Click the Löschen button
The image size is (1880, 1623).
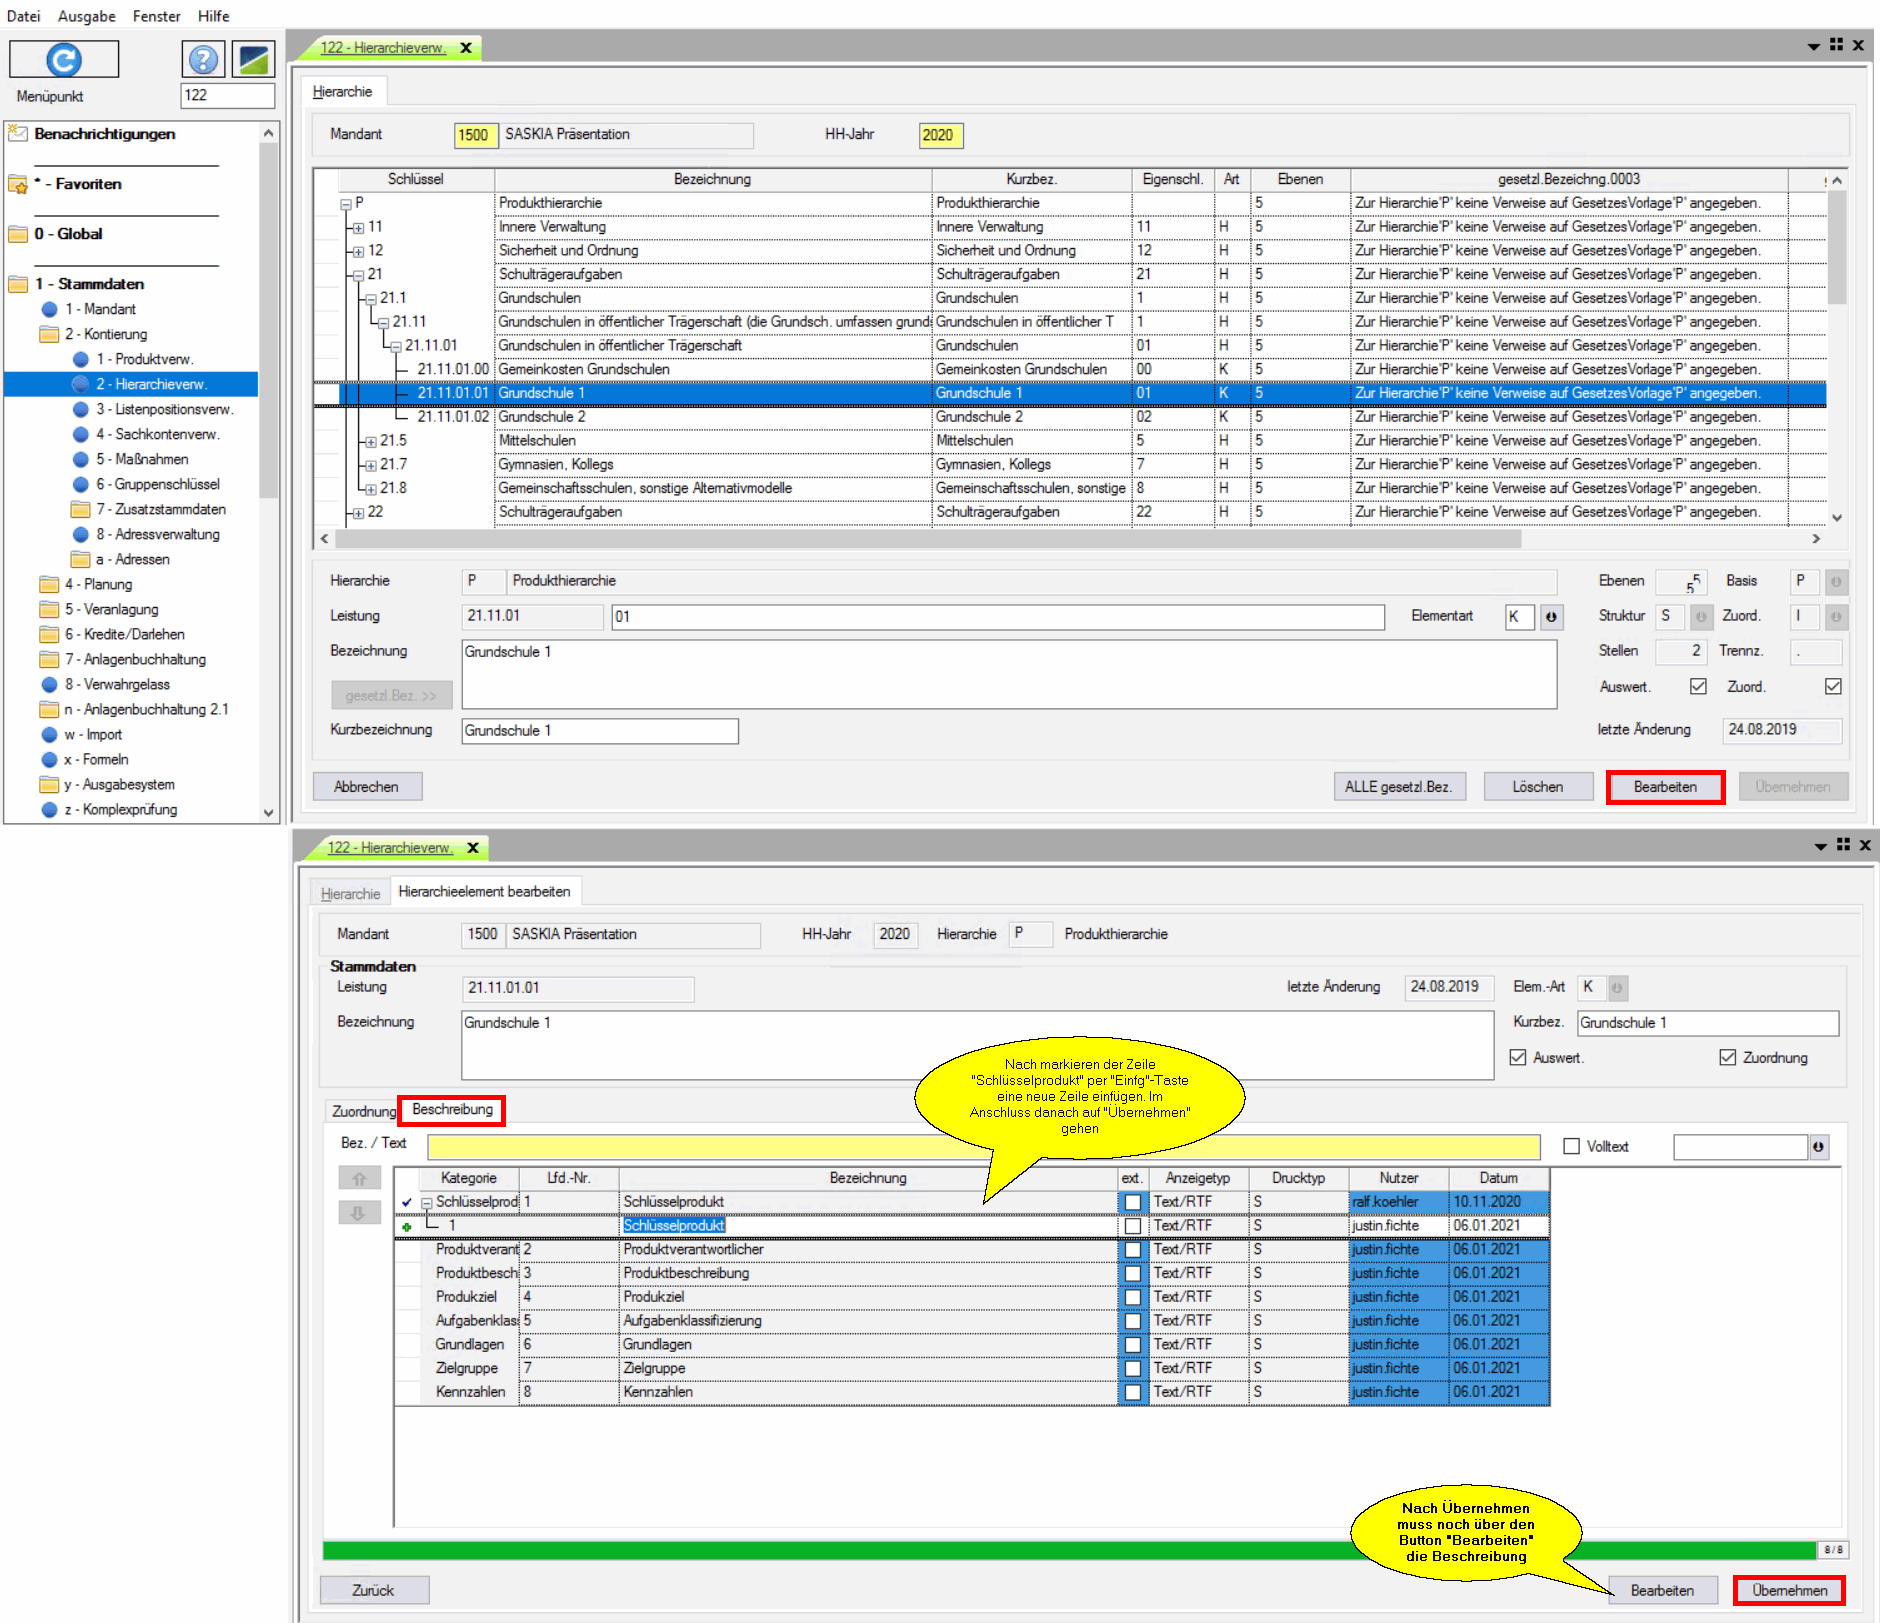(1537, 787)
